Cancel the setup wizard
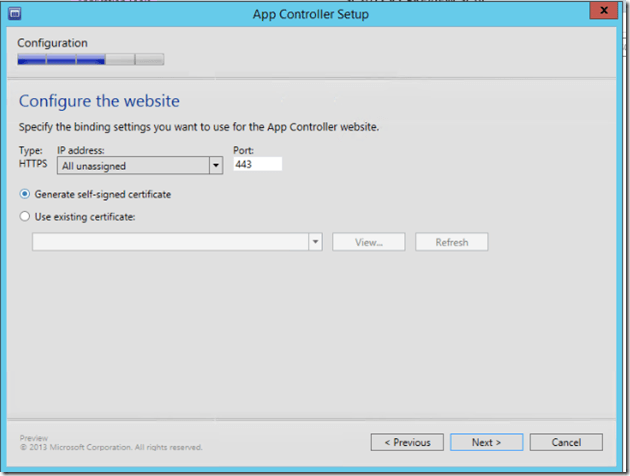The width and height of the screenshot is (630, 476). pos(566,442)
